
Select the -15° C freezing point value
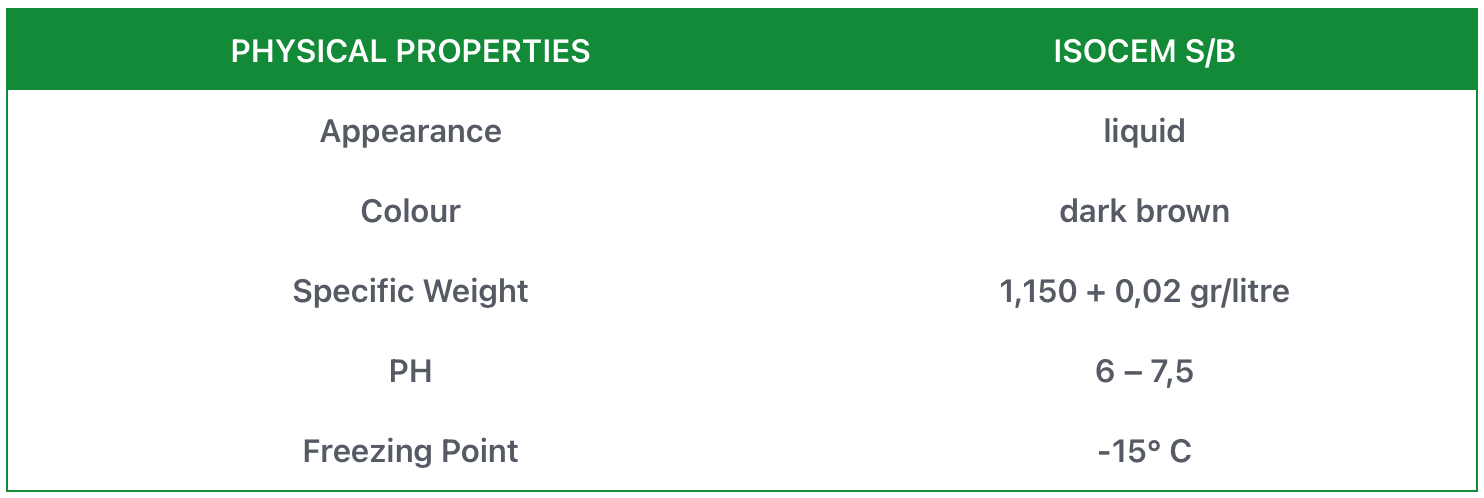click(x=1144, y=451)
